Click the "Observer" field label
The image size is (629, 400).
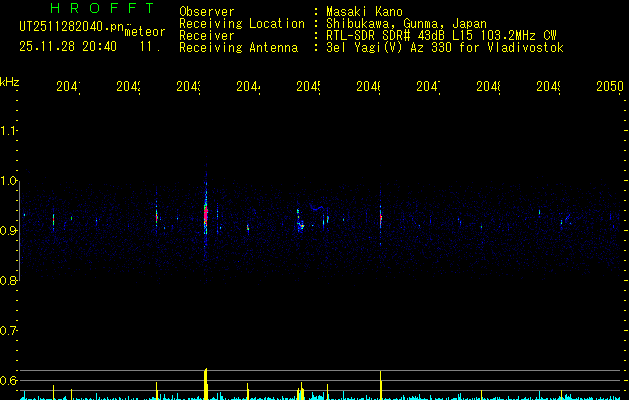(x=207, y=12)
